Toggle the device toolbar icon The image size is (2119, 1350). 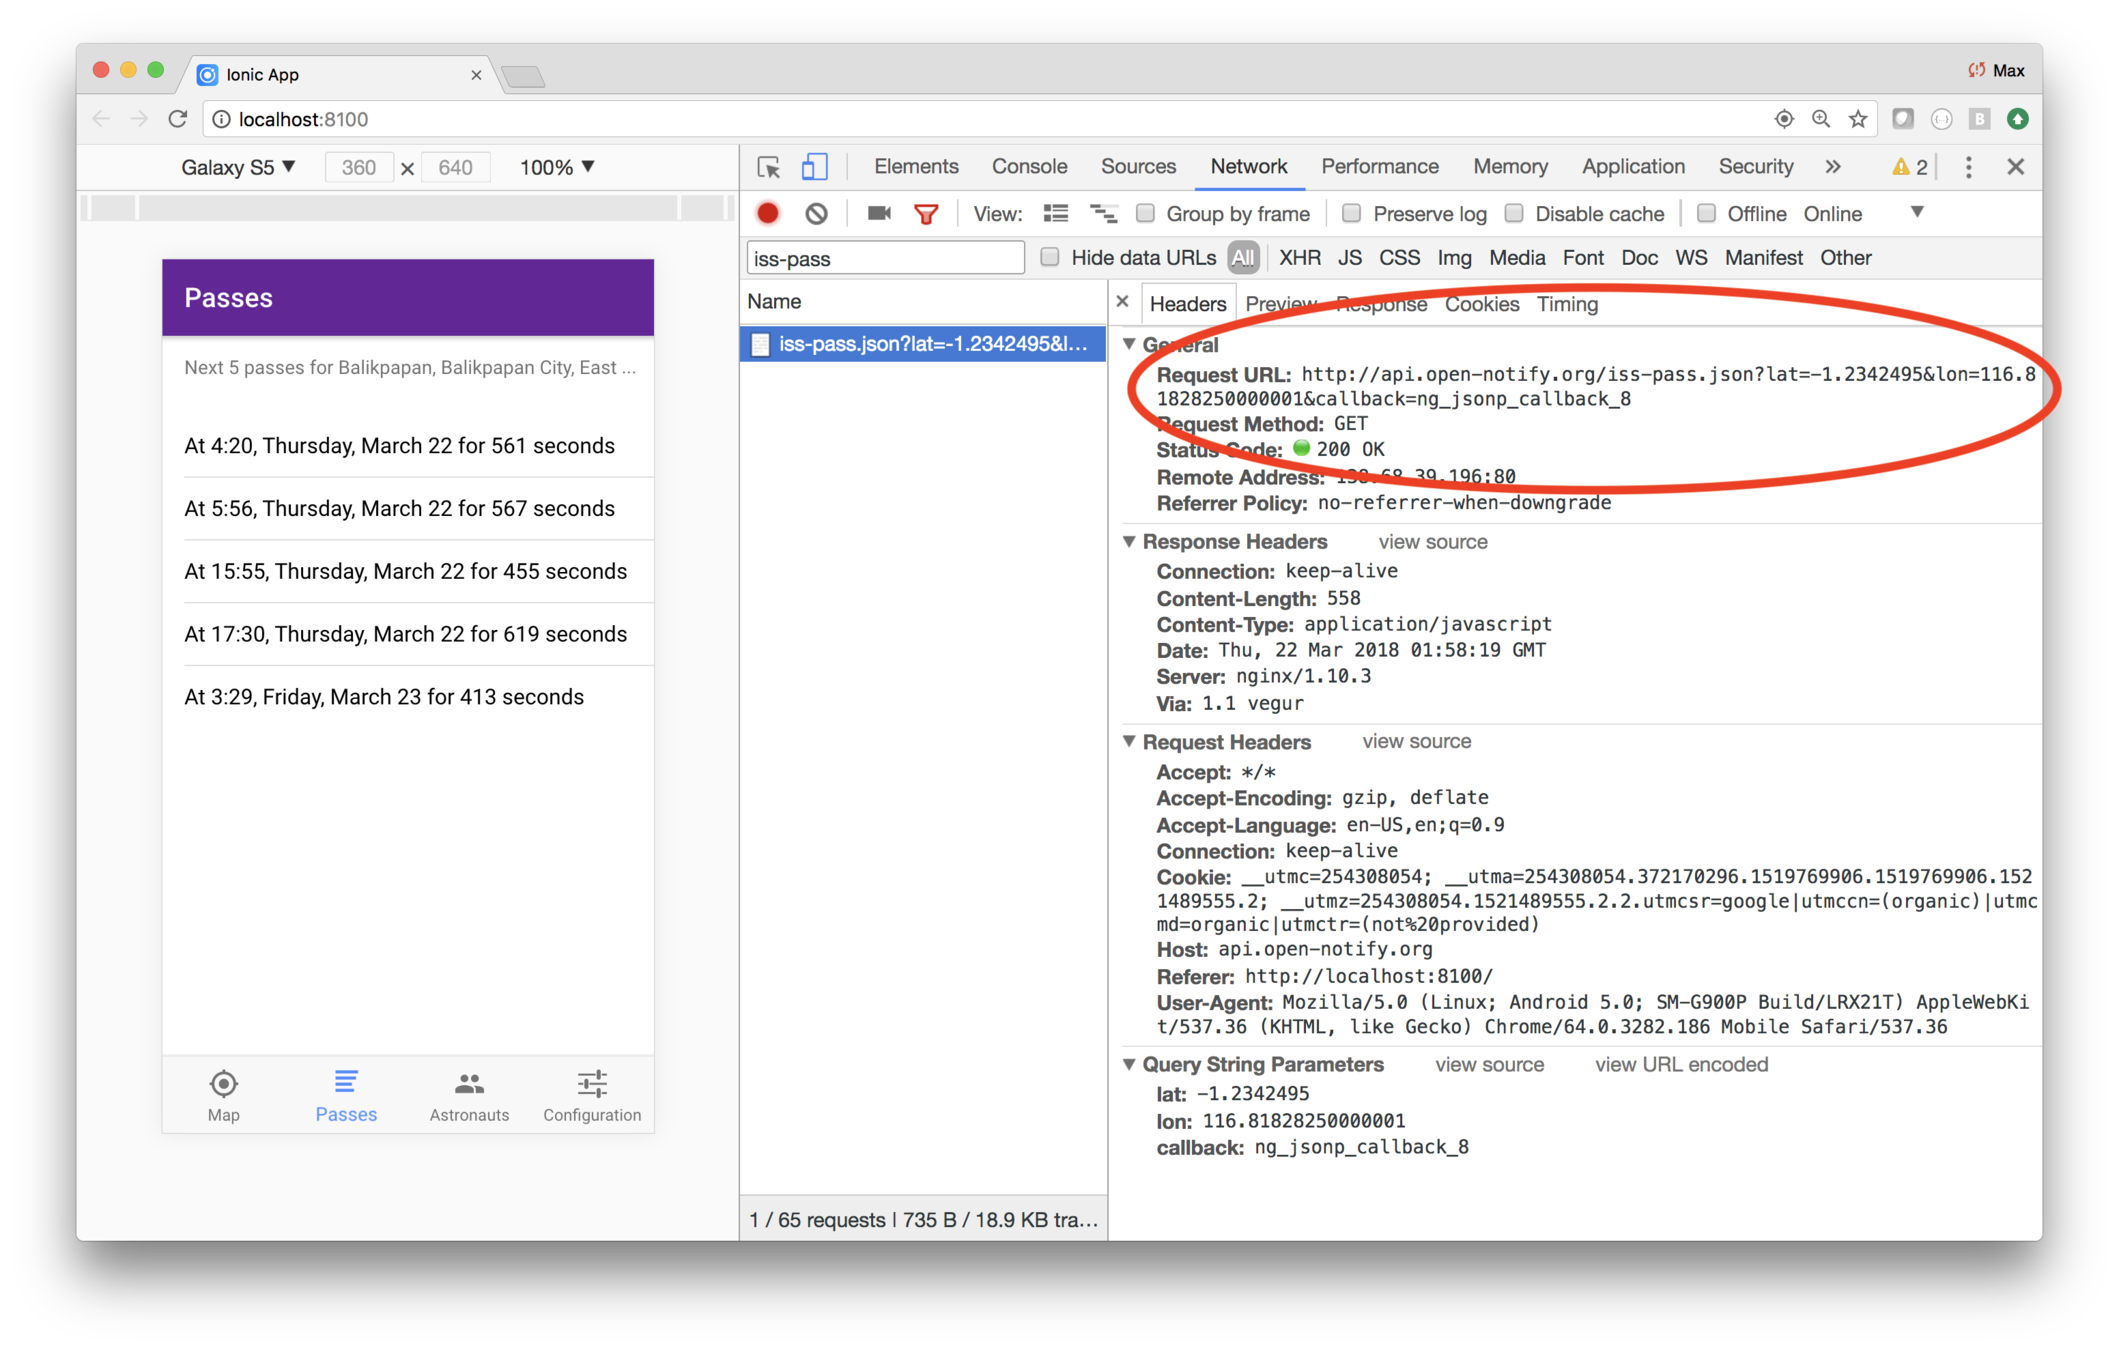tap(815, 167)
